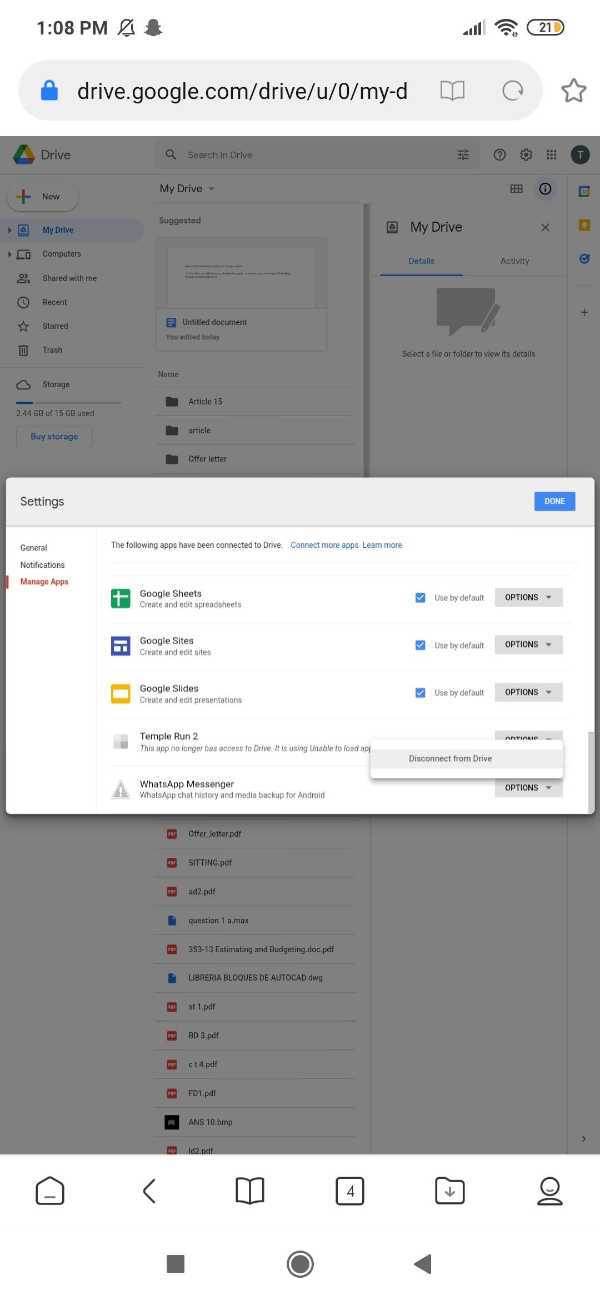The width and height of the screenshot is (600, 1300).
Task: Open the Keep side panel icon
Action: 584,225
